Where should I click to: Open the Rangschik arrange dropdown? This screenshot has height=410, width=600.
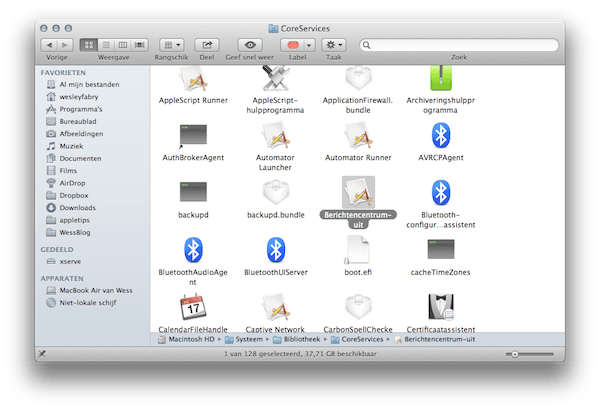172,45
